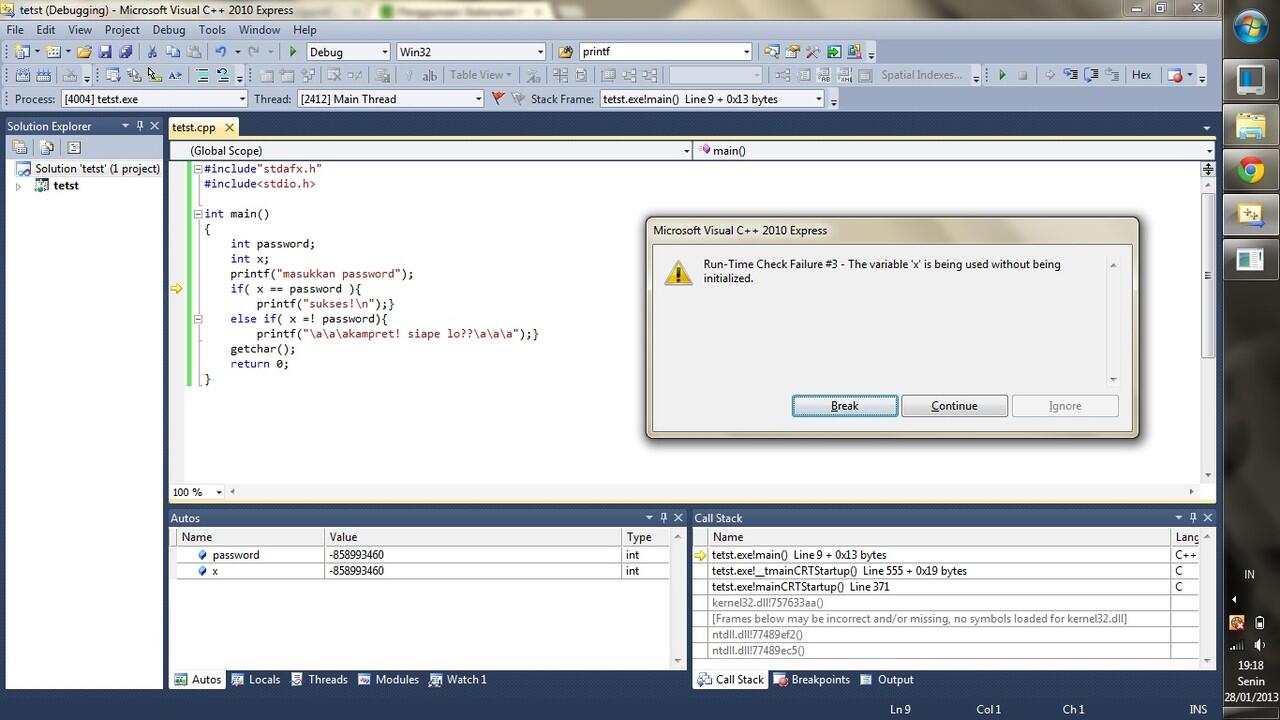Switch to the Threads tab

pyautogui.click(x=319, y=679)
